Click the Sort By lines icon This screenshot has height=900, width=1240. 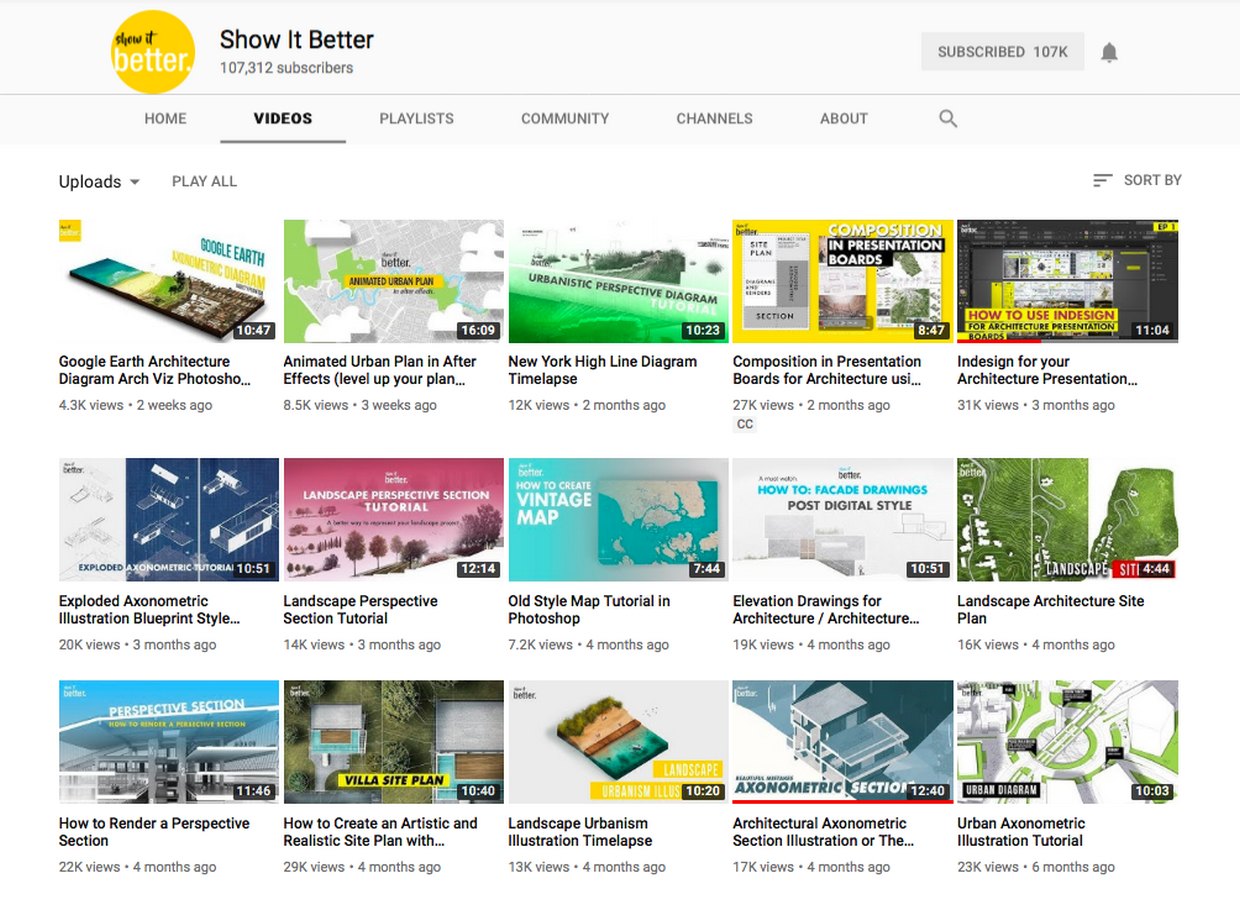point(1102,180)
